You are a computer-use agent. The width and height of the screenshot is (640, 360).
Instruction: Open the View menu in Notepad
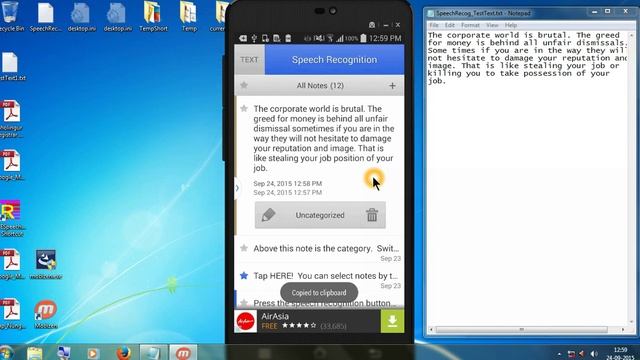tap(492, 25)
